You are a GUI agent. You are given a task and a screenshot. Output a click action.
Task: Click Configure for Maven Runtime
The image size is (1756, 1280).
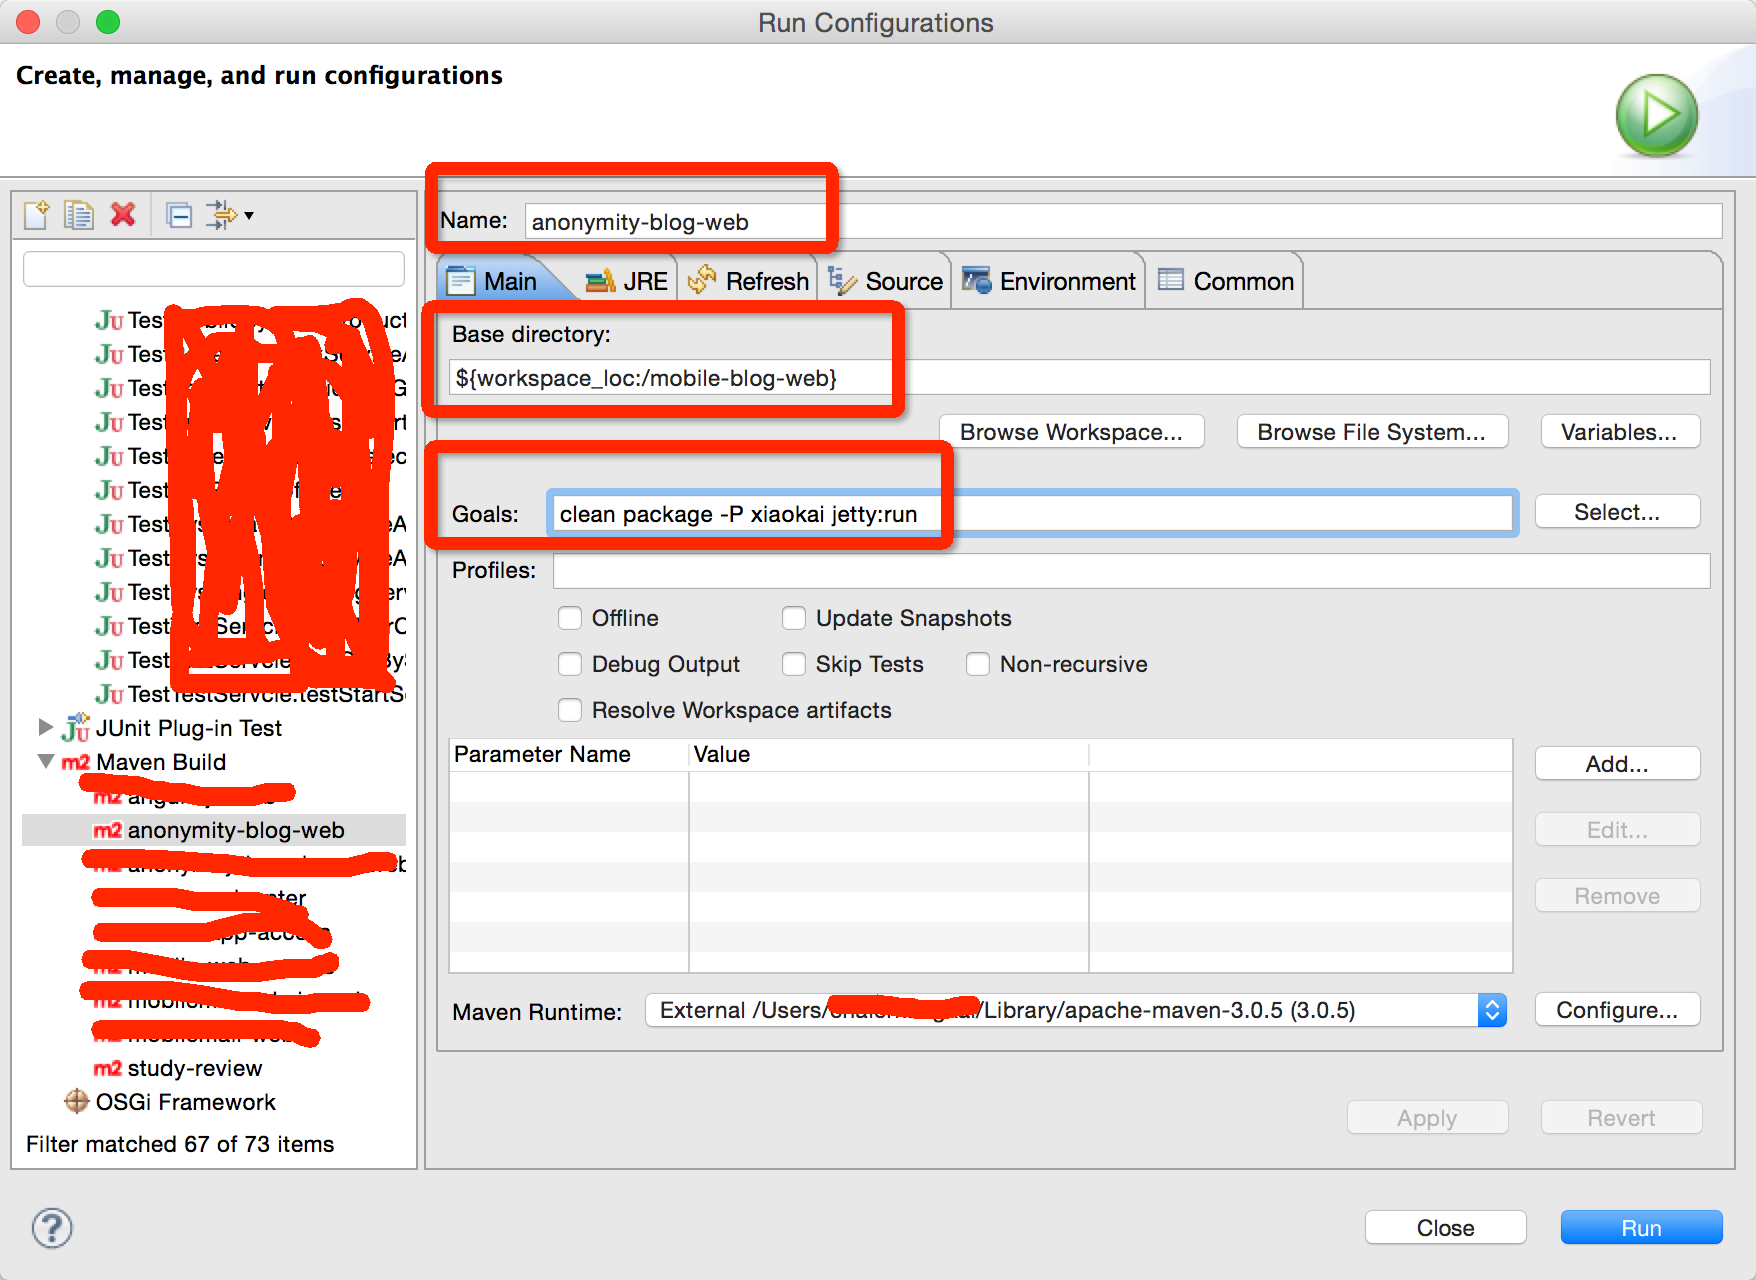[x=1617, y=1010]
